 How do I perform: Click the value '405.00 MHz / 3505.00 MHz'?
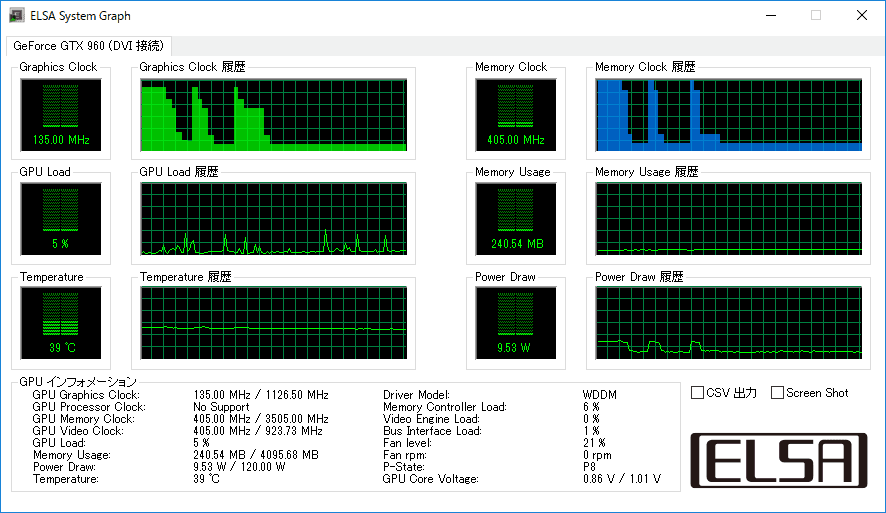coord(260,419)
